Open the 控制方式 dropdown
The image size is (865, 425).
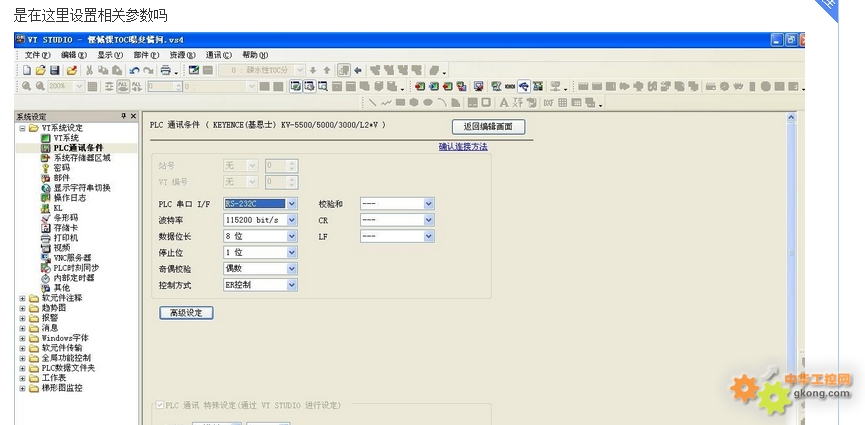[292, 285]
